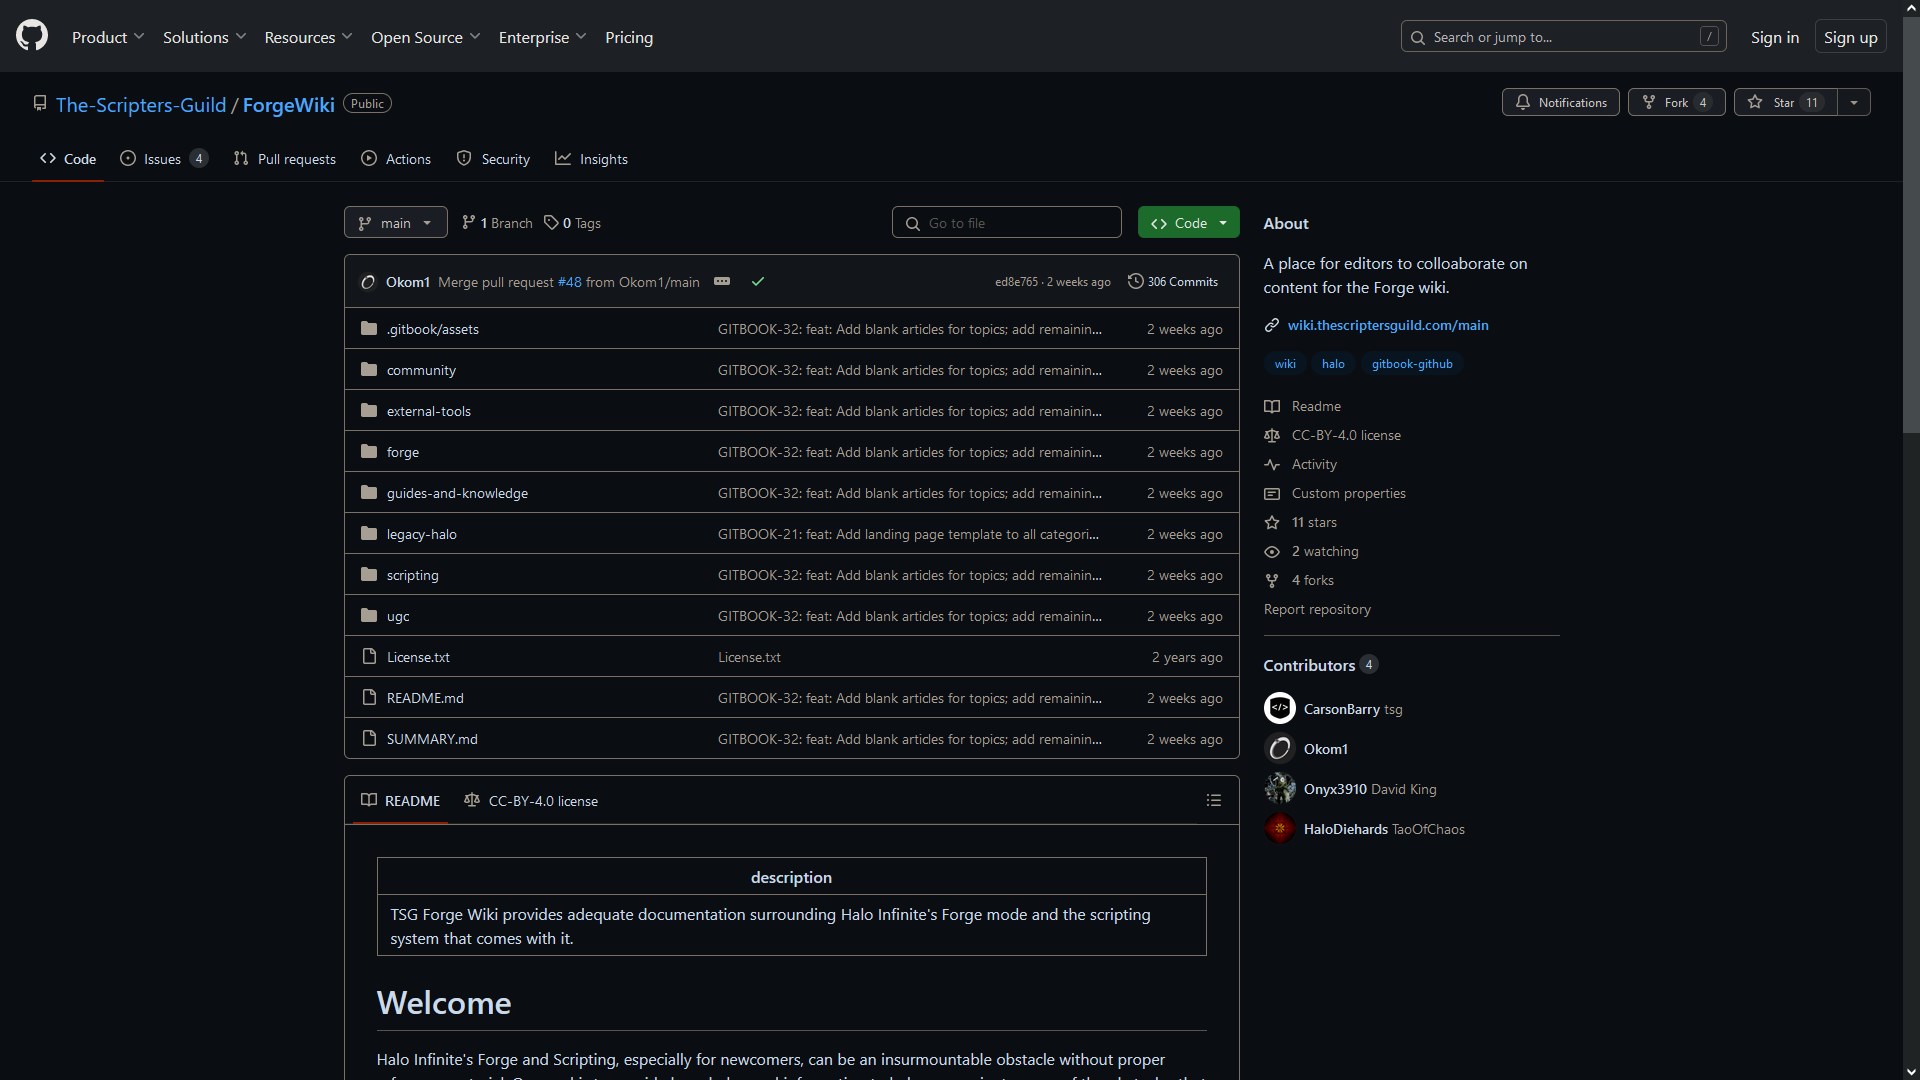Open the scripting folder

412,575
